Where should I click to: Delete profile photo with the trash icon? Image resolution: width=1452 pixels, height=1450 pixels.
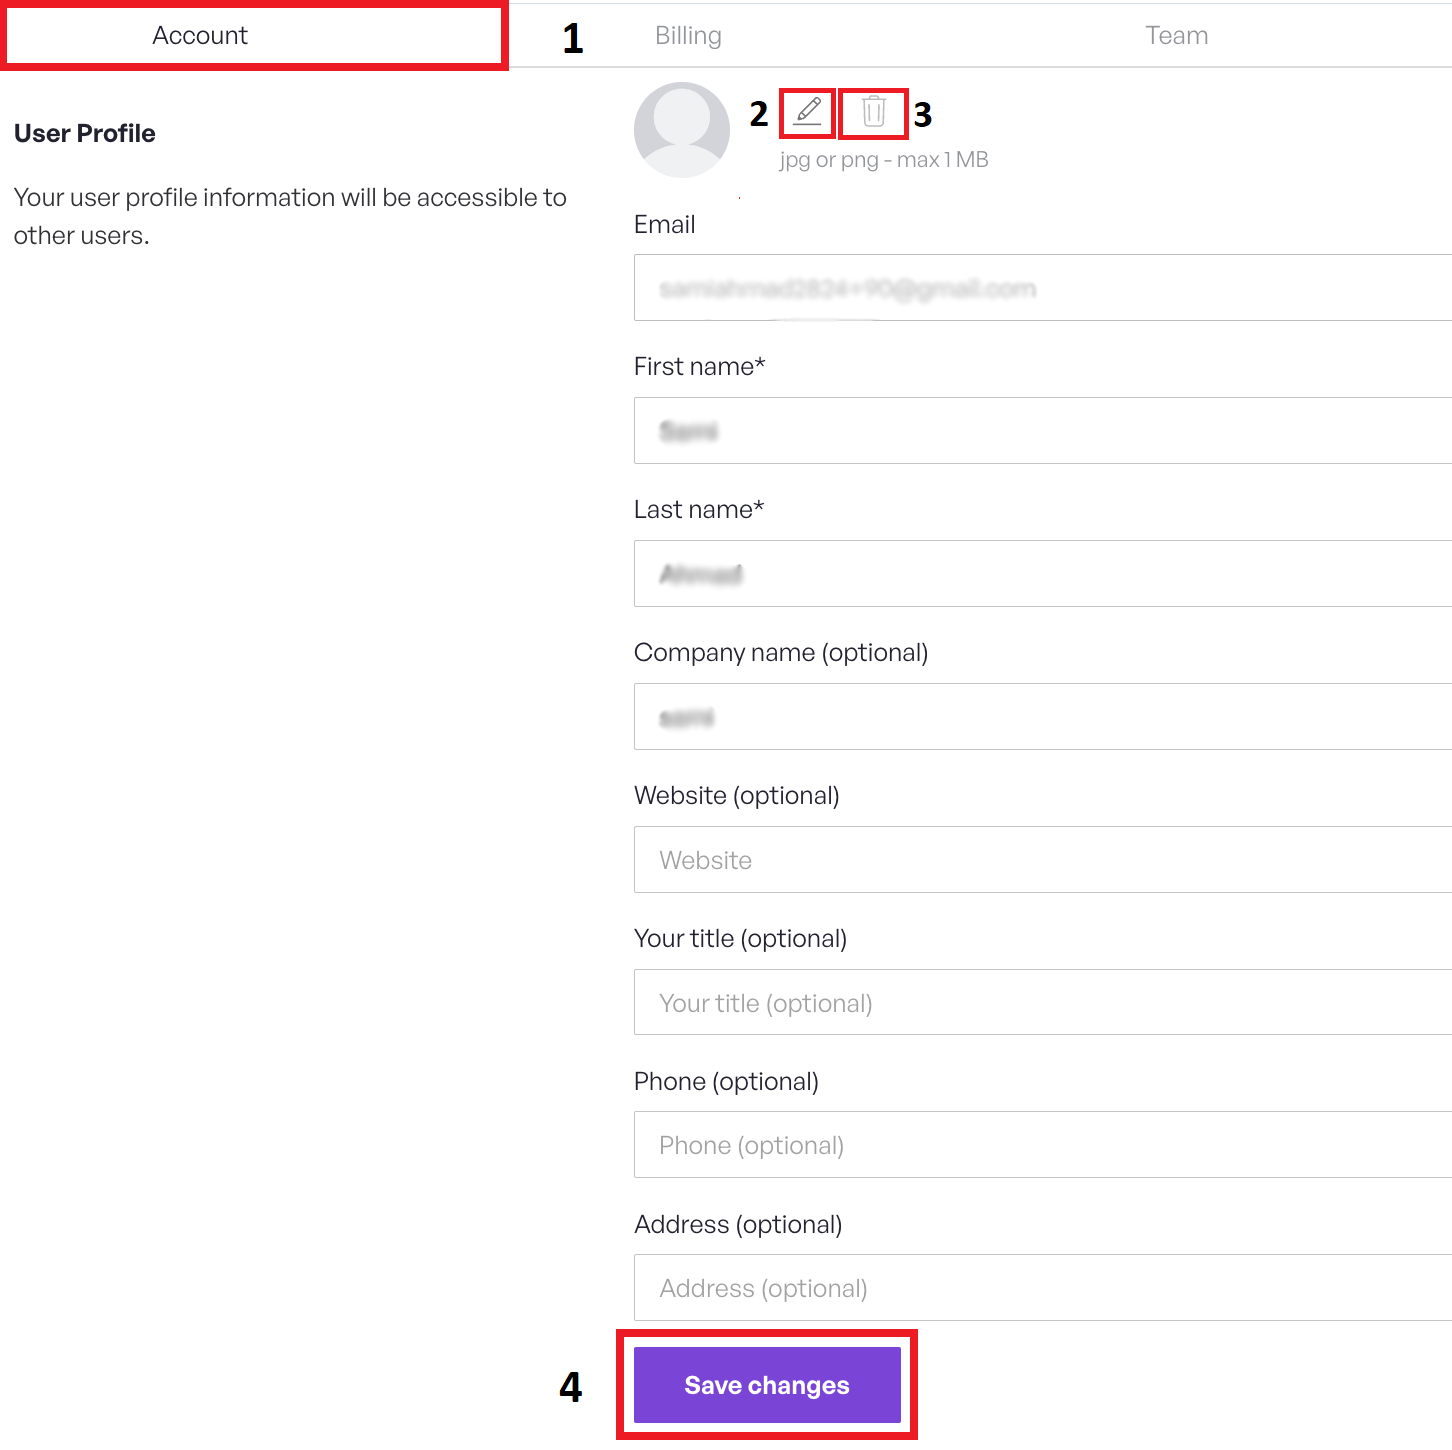click(x=873, y=111)
